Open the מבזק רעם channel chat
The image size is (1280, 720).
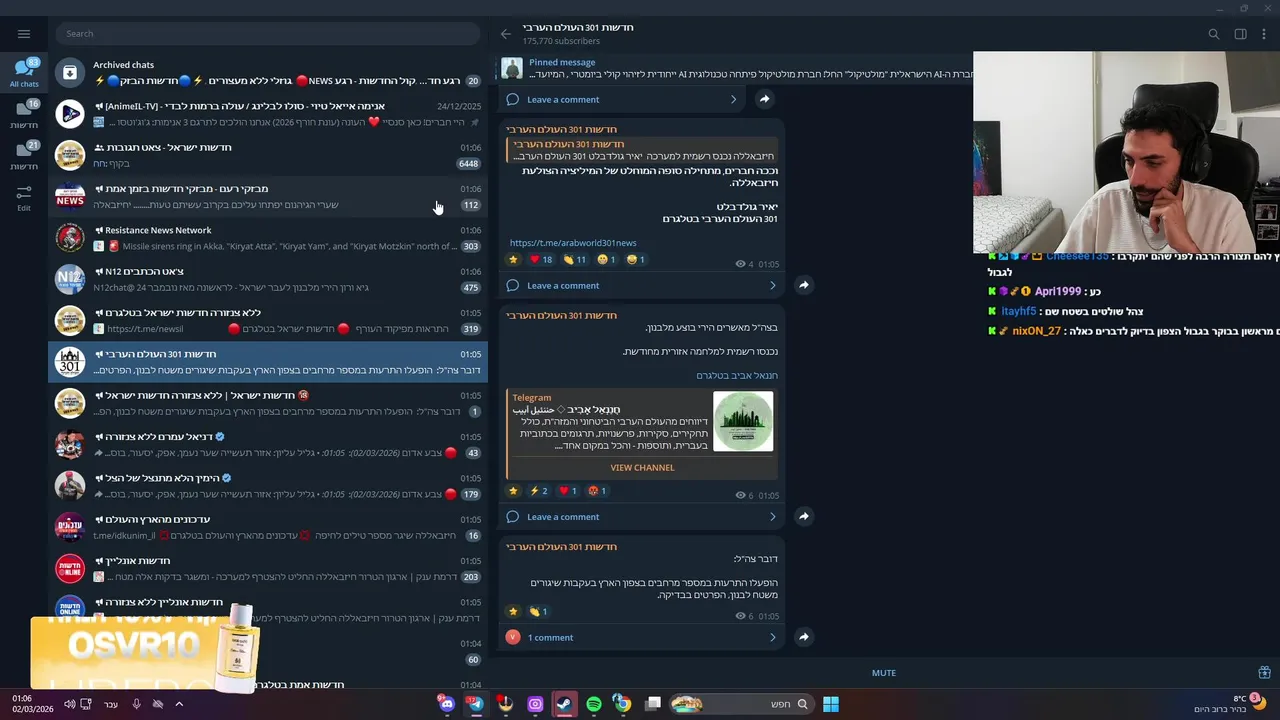pos(268,196)
